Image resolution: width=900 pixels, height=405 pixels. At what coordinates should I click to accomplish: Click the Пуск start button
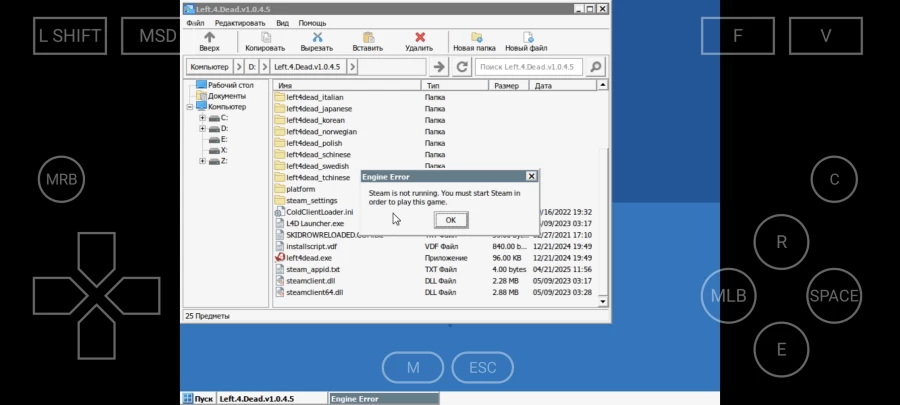click(x=197, y=399)
